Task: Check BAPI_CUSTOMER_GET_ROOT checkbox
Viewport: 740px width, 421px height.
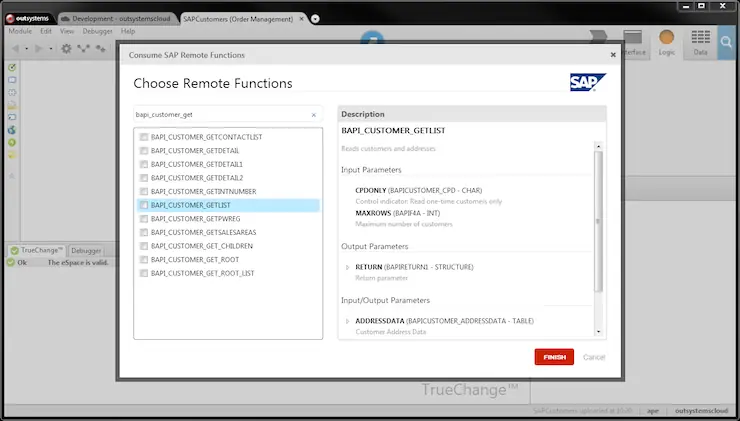Action: (x=144, y=260)
